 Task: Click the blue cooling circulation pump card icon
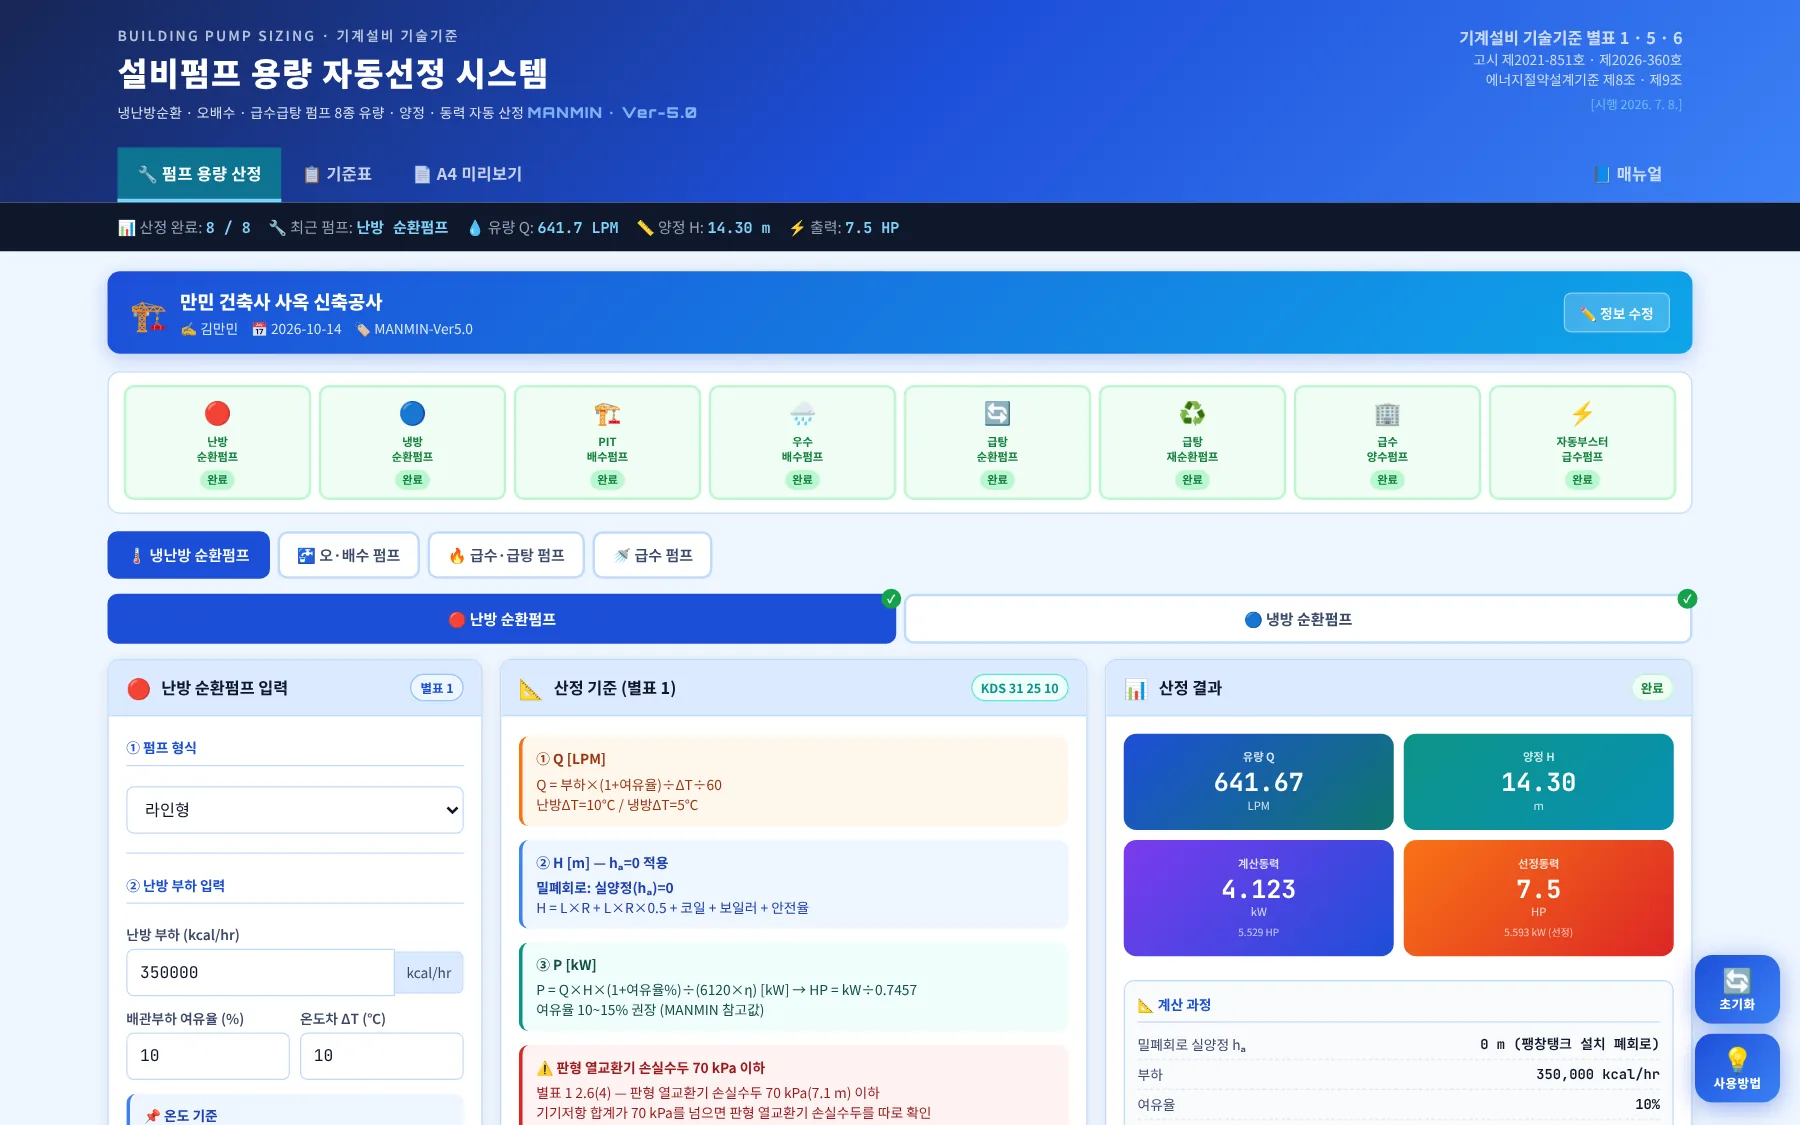tap(412, 413)
